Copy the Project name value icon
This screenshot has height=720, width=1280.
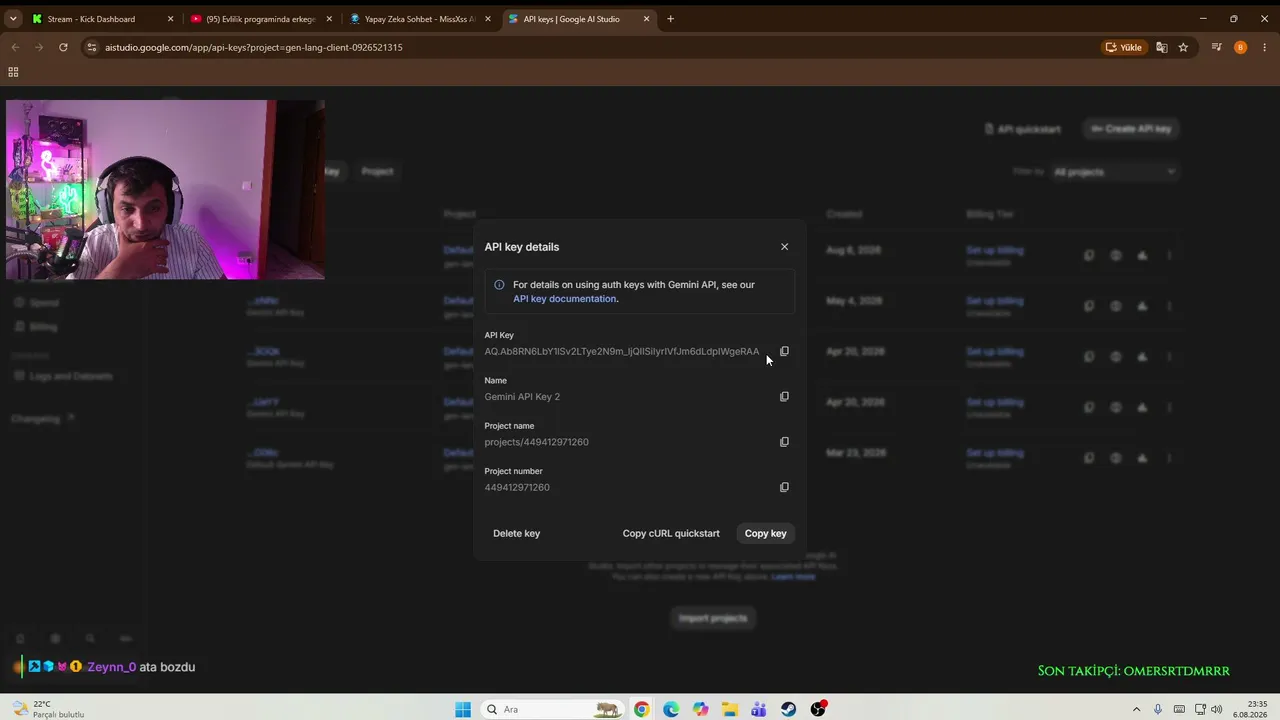coord(784,442)
